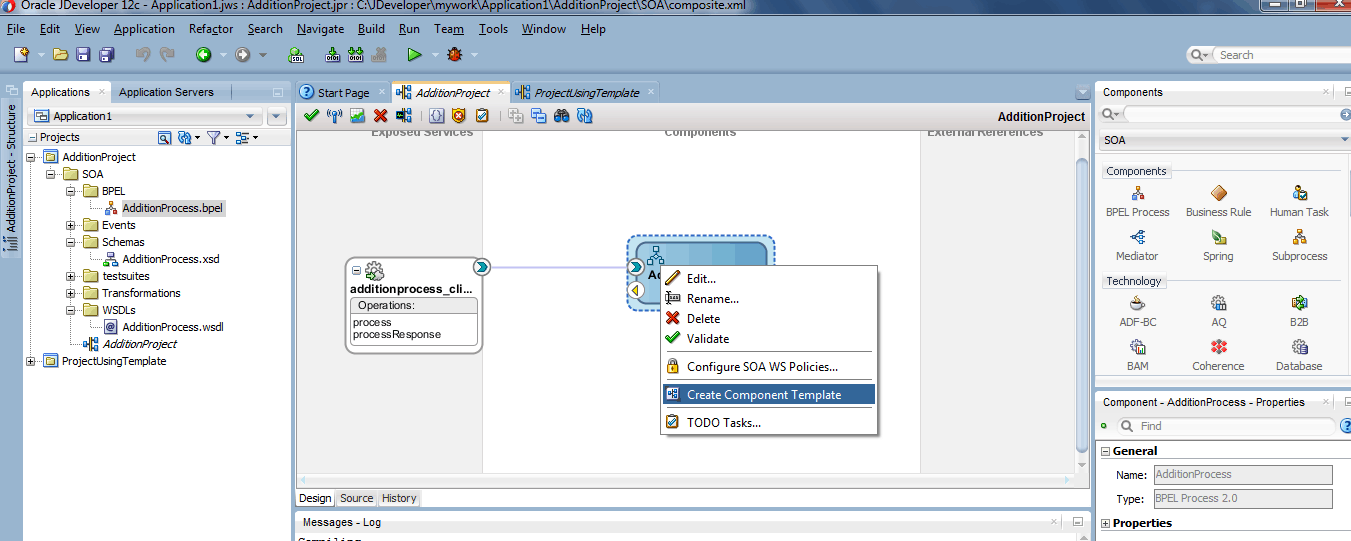Image resolution: width=1351 pixels, height=541 pixels.
Task: Switch to the ProjectUsingTemplate editor tab
Action: (585, 92)
